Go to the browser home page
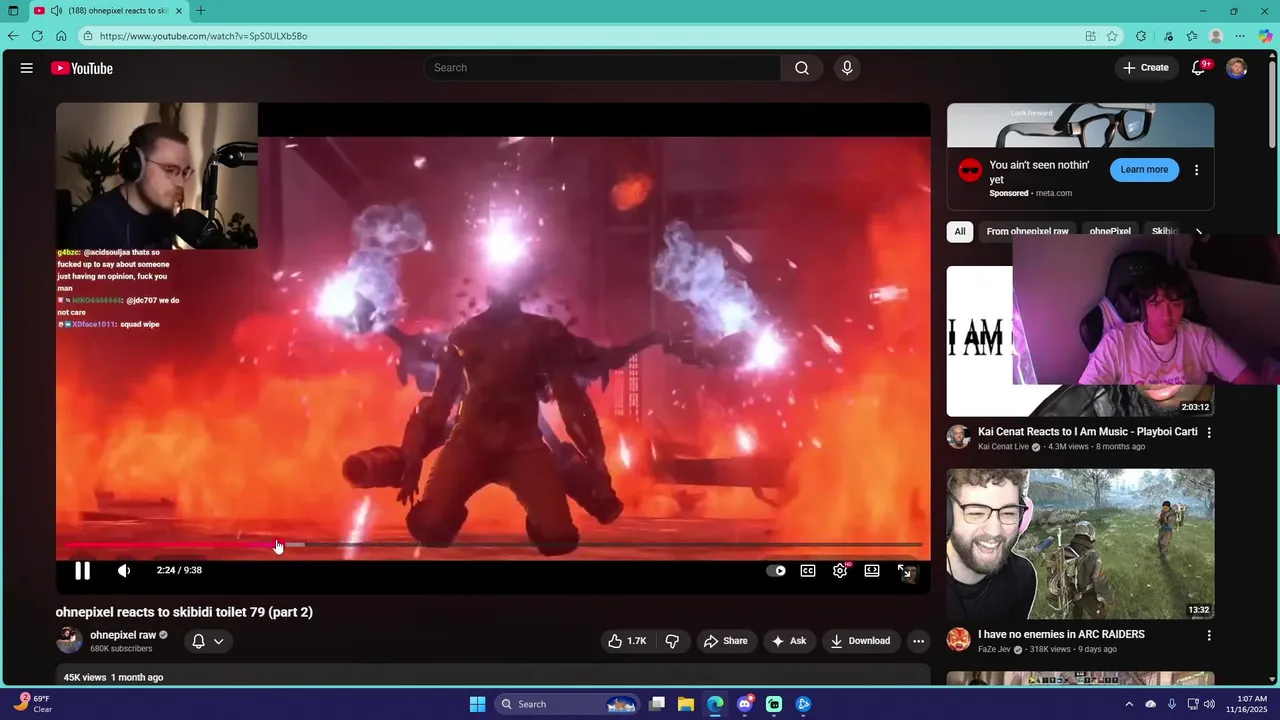The image size is (1280, 720). point(61,36)
